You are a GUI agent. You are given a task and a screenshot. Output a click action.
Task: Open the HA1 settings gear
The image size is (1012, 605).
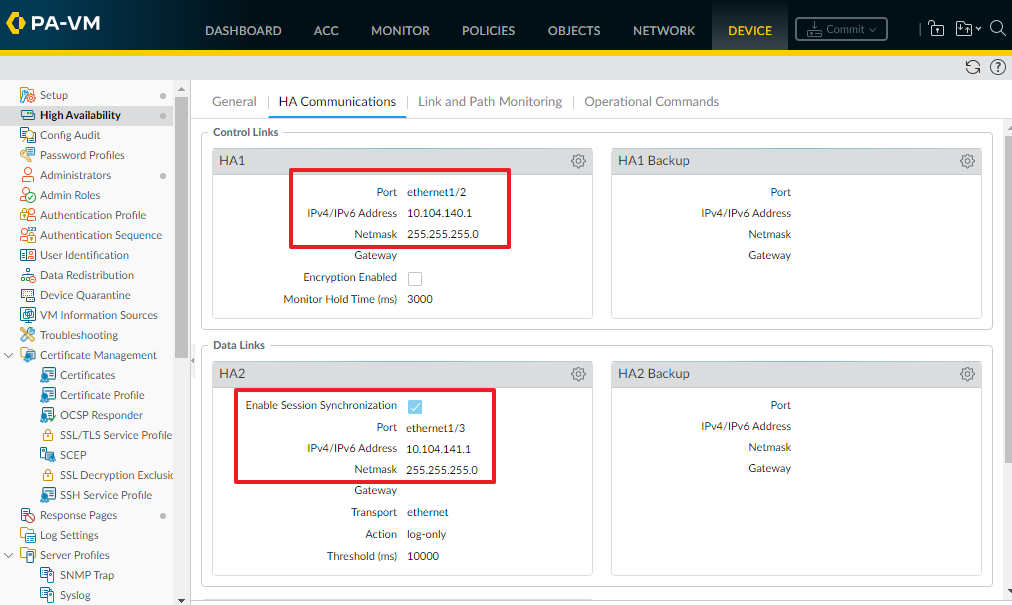pos(577,161)
